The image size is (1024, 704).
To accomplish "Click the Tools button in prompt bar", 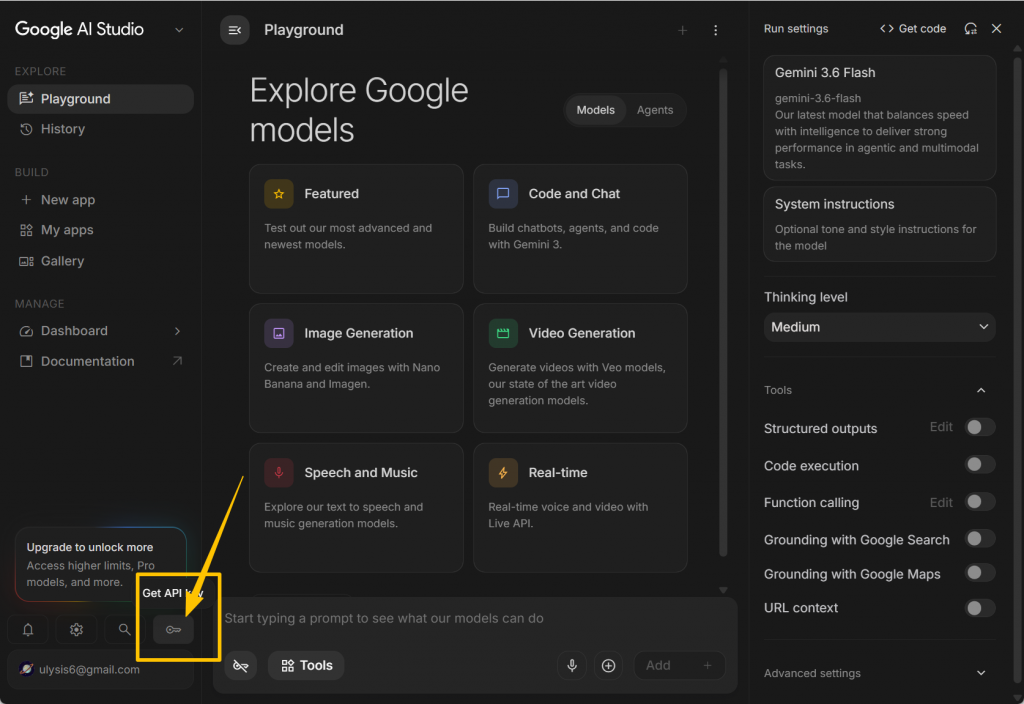I will pos(306,665).
